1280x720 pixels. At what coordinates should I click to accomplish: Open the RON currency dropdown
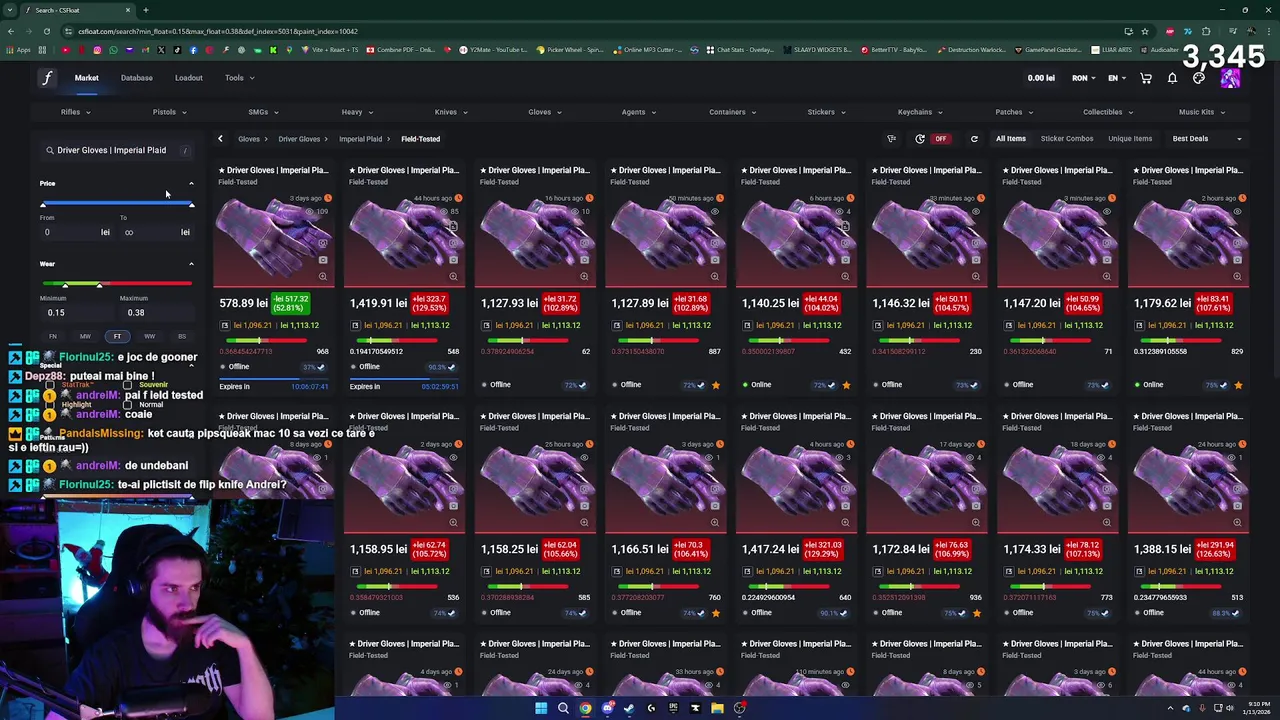pyautogui.click(x=1084, y=78)
